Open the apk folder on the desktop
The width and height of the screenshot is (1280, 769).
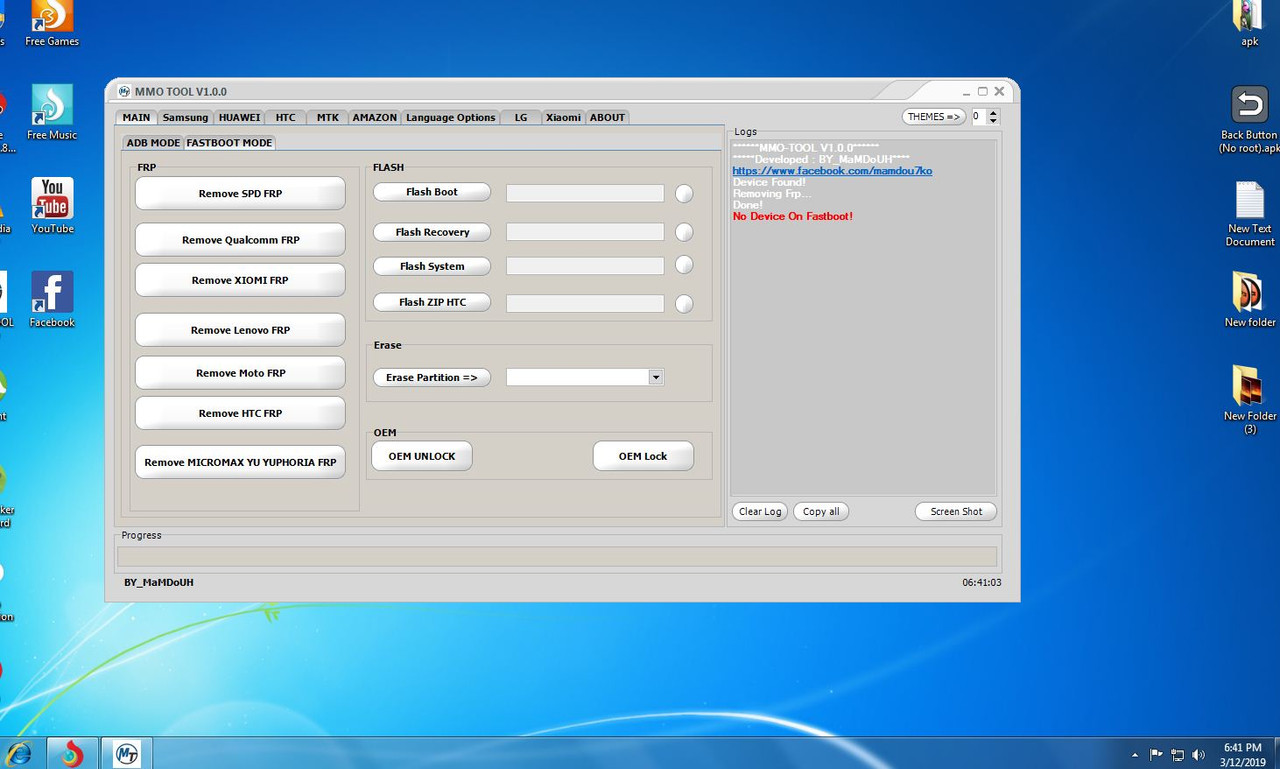(x=1249, y=23)
